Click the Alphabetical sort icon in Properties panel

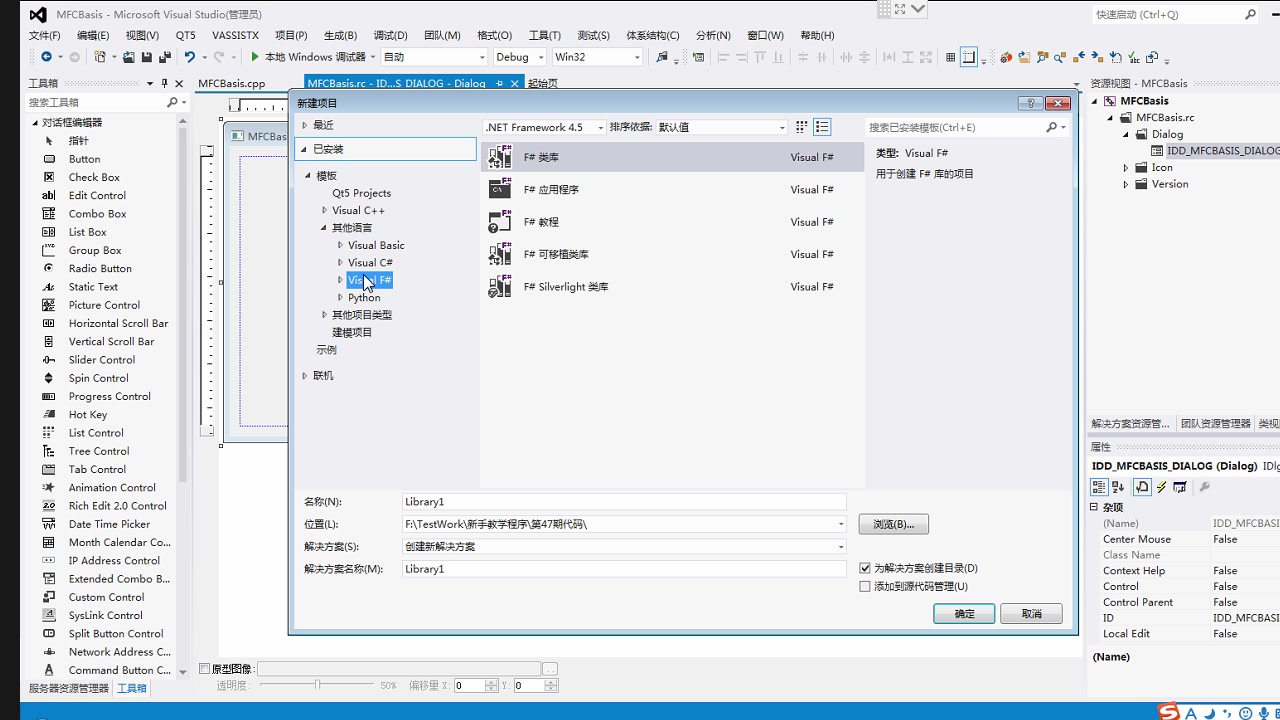(x=1118, y=487)
